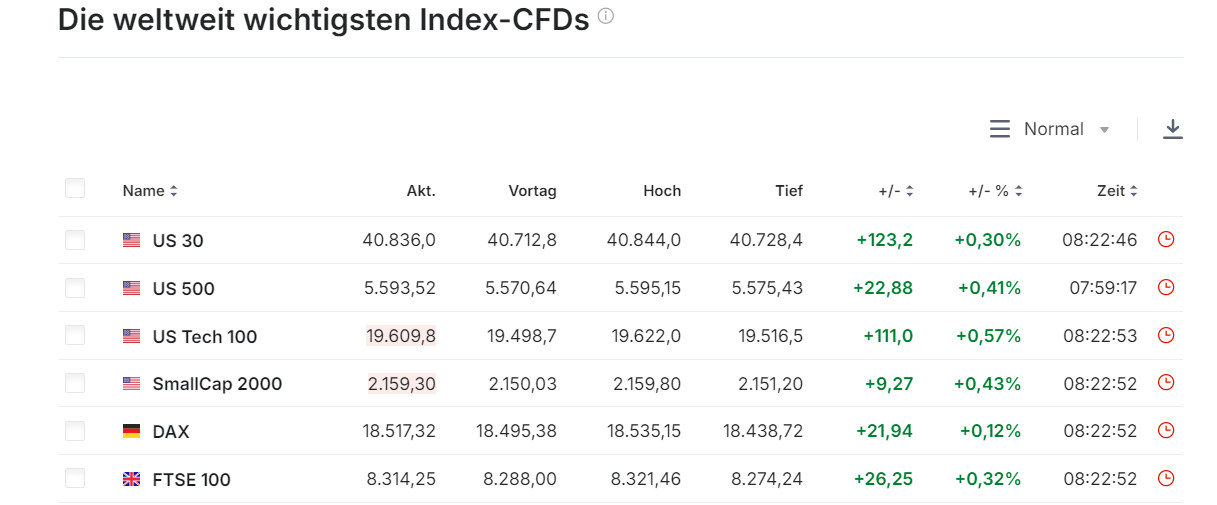Image resolution: width=1217 pixels, height=505 pixels.
Task: Sort the table by Zeit column
Action: coord(1117,191)
